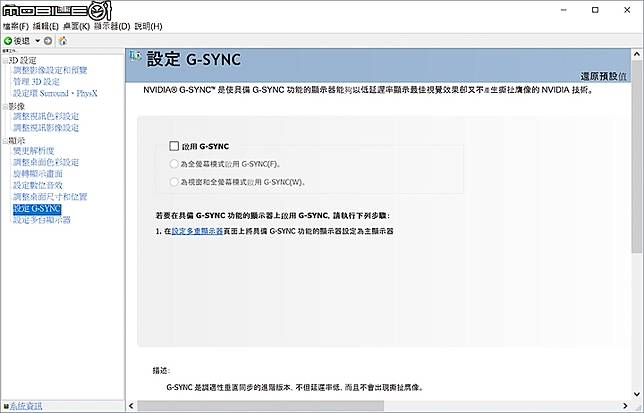Open 系統資訊 link at bottom-left
Image resolution: width=644 pixels, height=413 pixels.
coord(26,406)
